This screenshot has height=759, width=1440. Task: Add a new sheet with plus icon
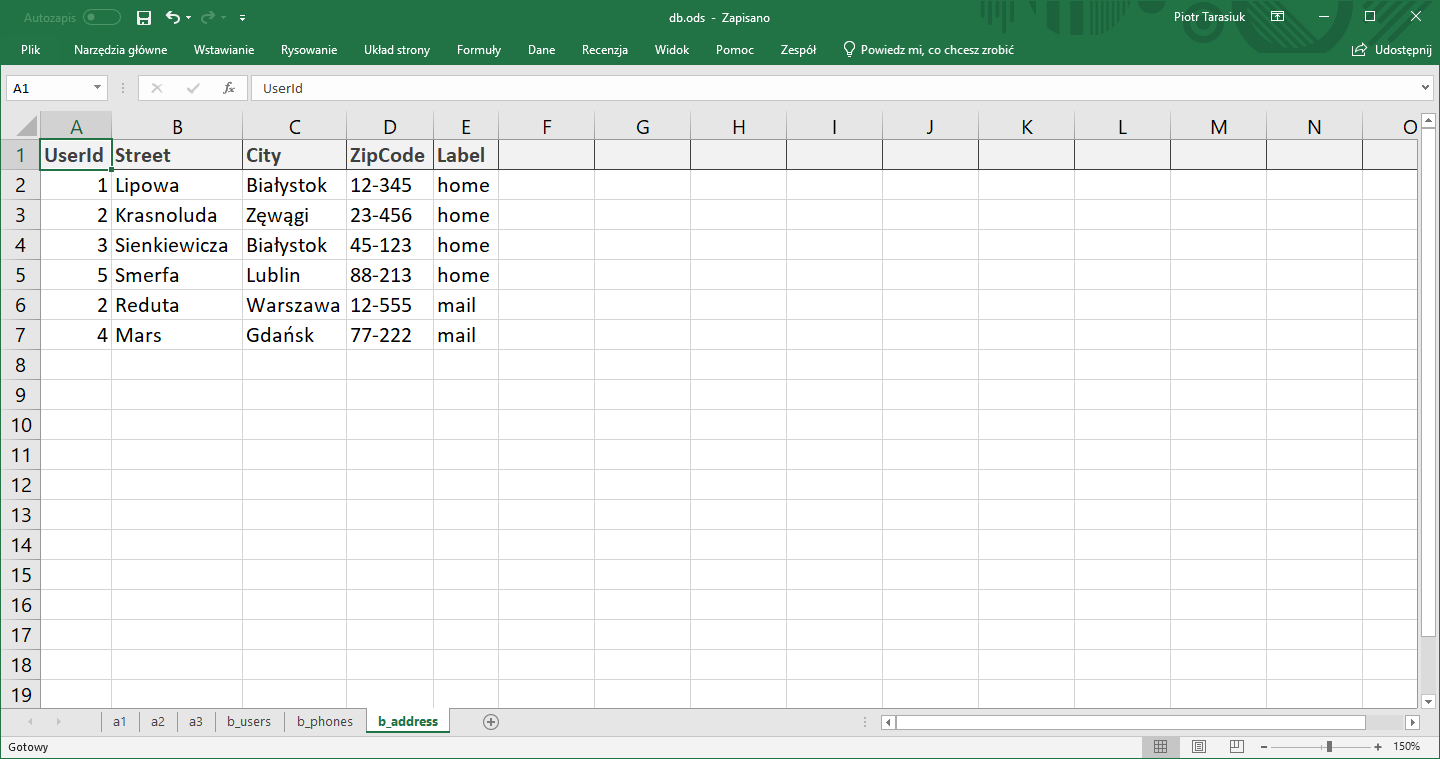click(x=490, y=721)
